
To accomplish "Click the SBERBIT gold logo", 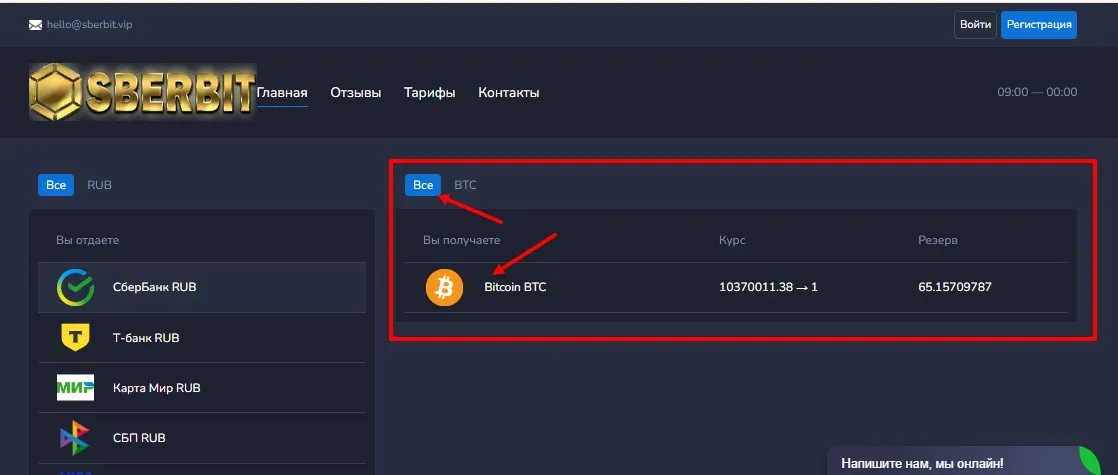I will [x=142, y=92].
